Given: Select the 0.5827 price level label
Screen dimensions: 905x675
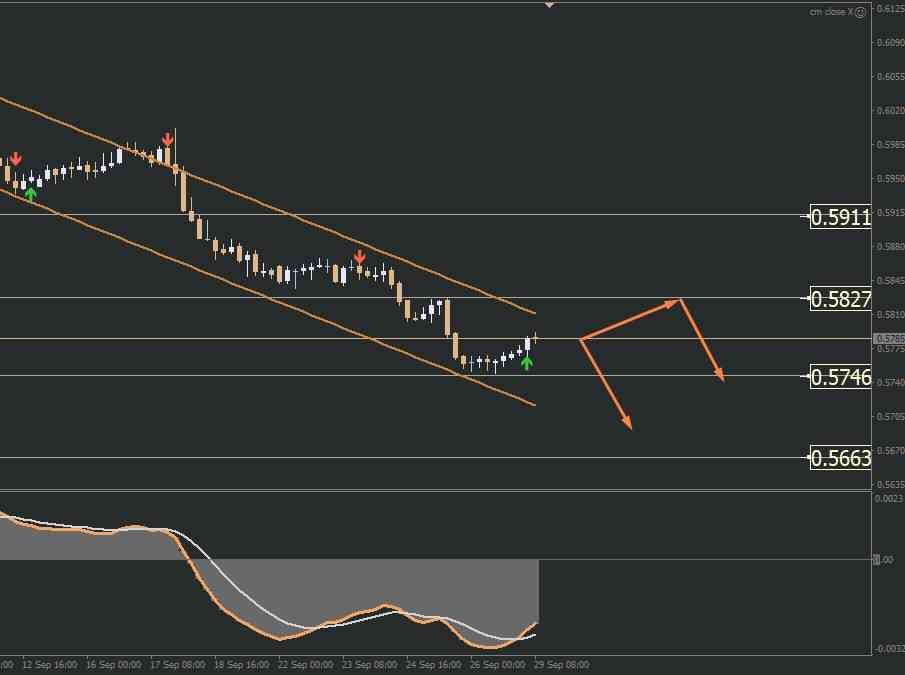Looking at the screenshot, I should pyautogui.click(x=840, y=299).
